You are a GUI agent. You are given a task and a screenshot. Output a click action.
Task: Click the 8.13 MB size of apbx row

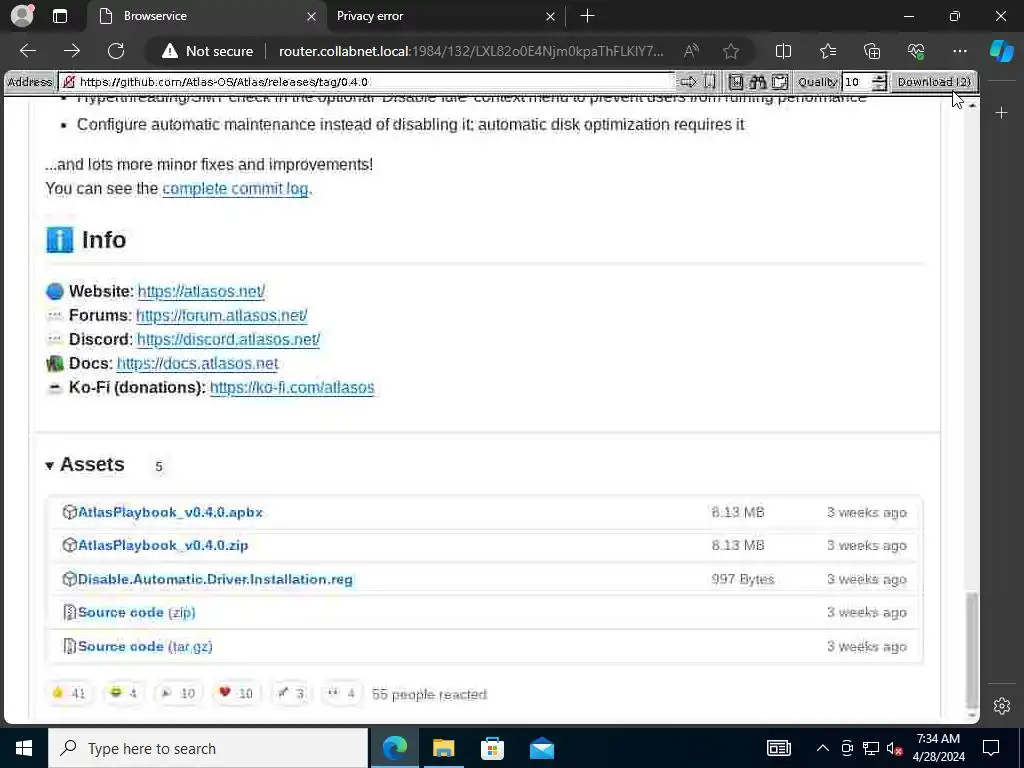point(737,512)
